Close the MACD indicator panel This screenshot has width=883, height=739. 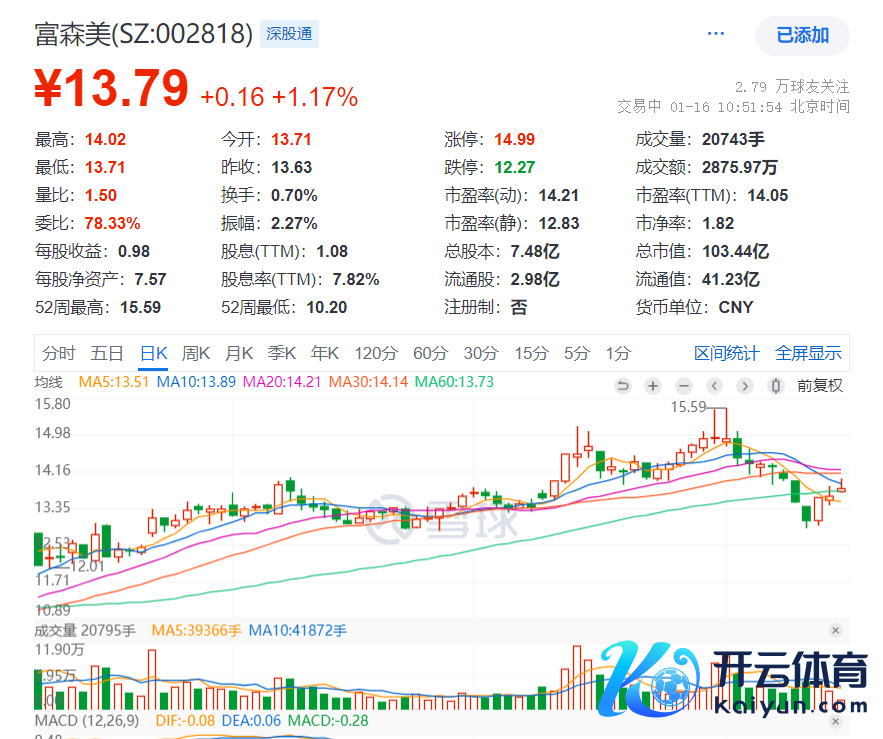[x=835, y=720]
